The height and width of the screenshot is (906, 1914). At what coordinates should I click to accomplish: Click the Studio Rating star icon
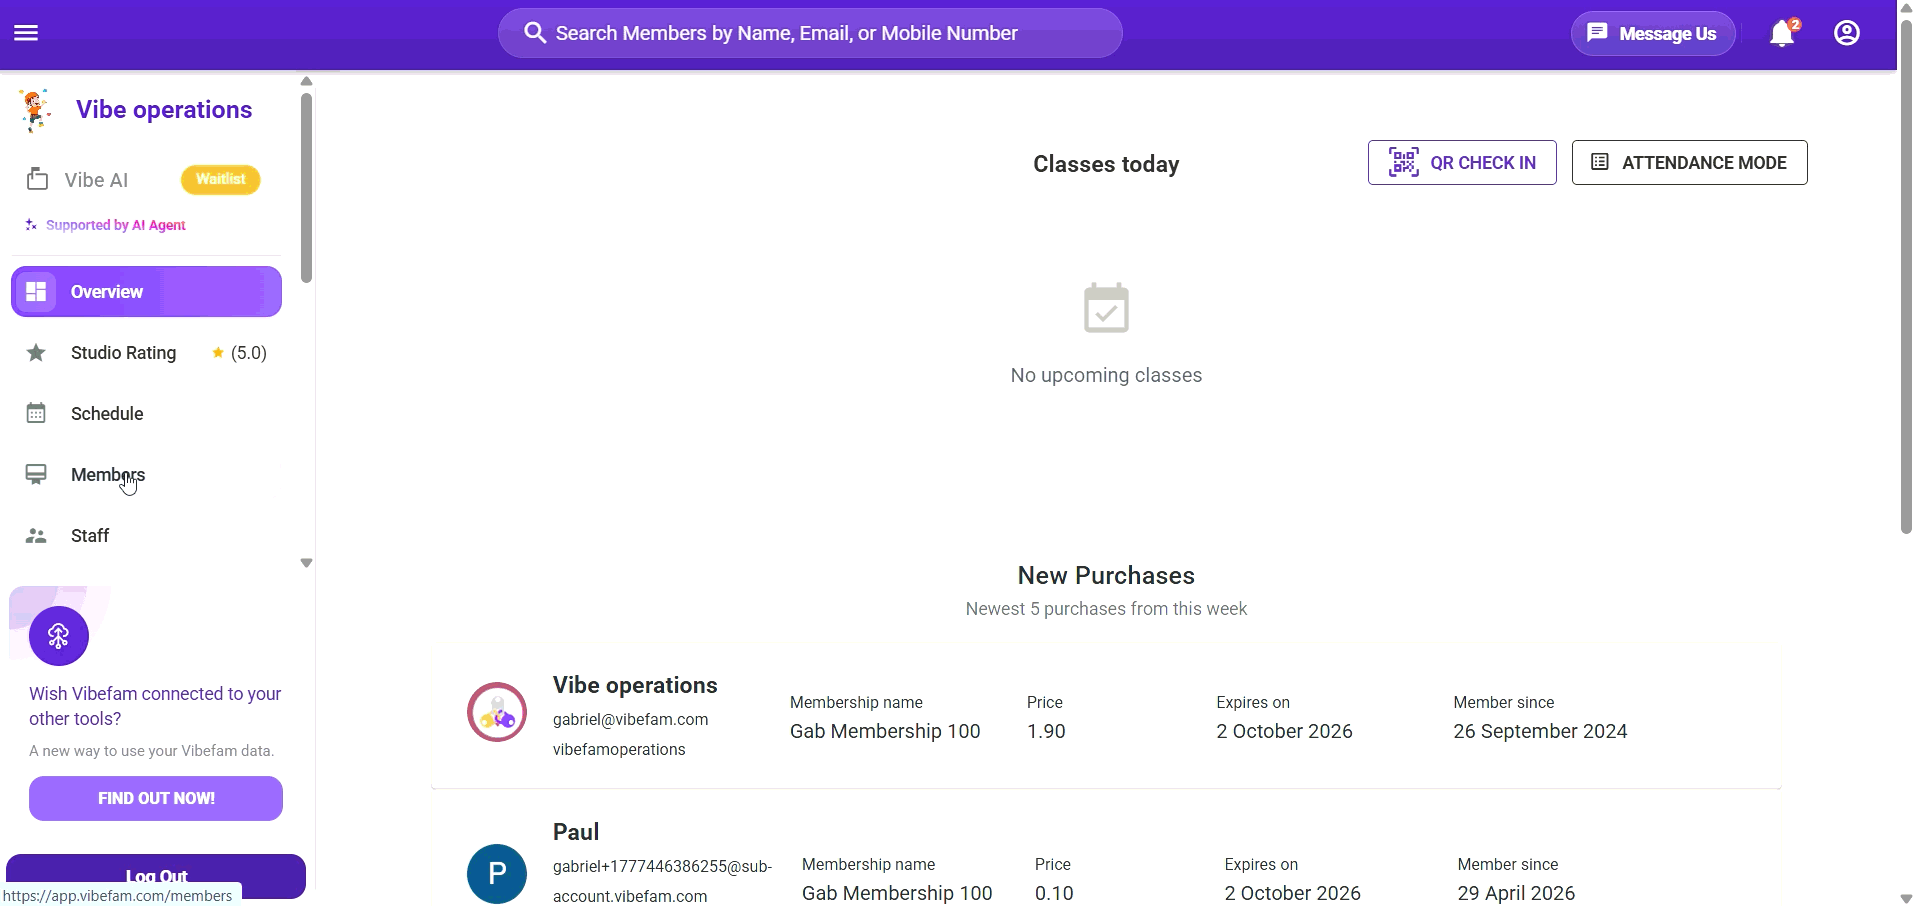point(36,353)
